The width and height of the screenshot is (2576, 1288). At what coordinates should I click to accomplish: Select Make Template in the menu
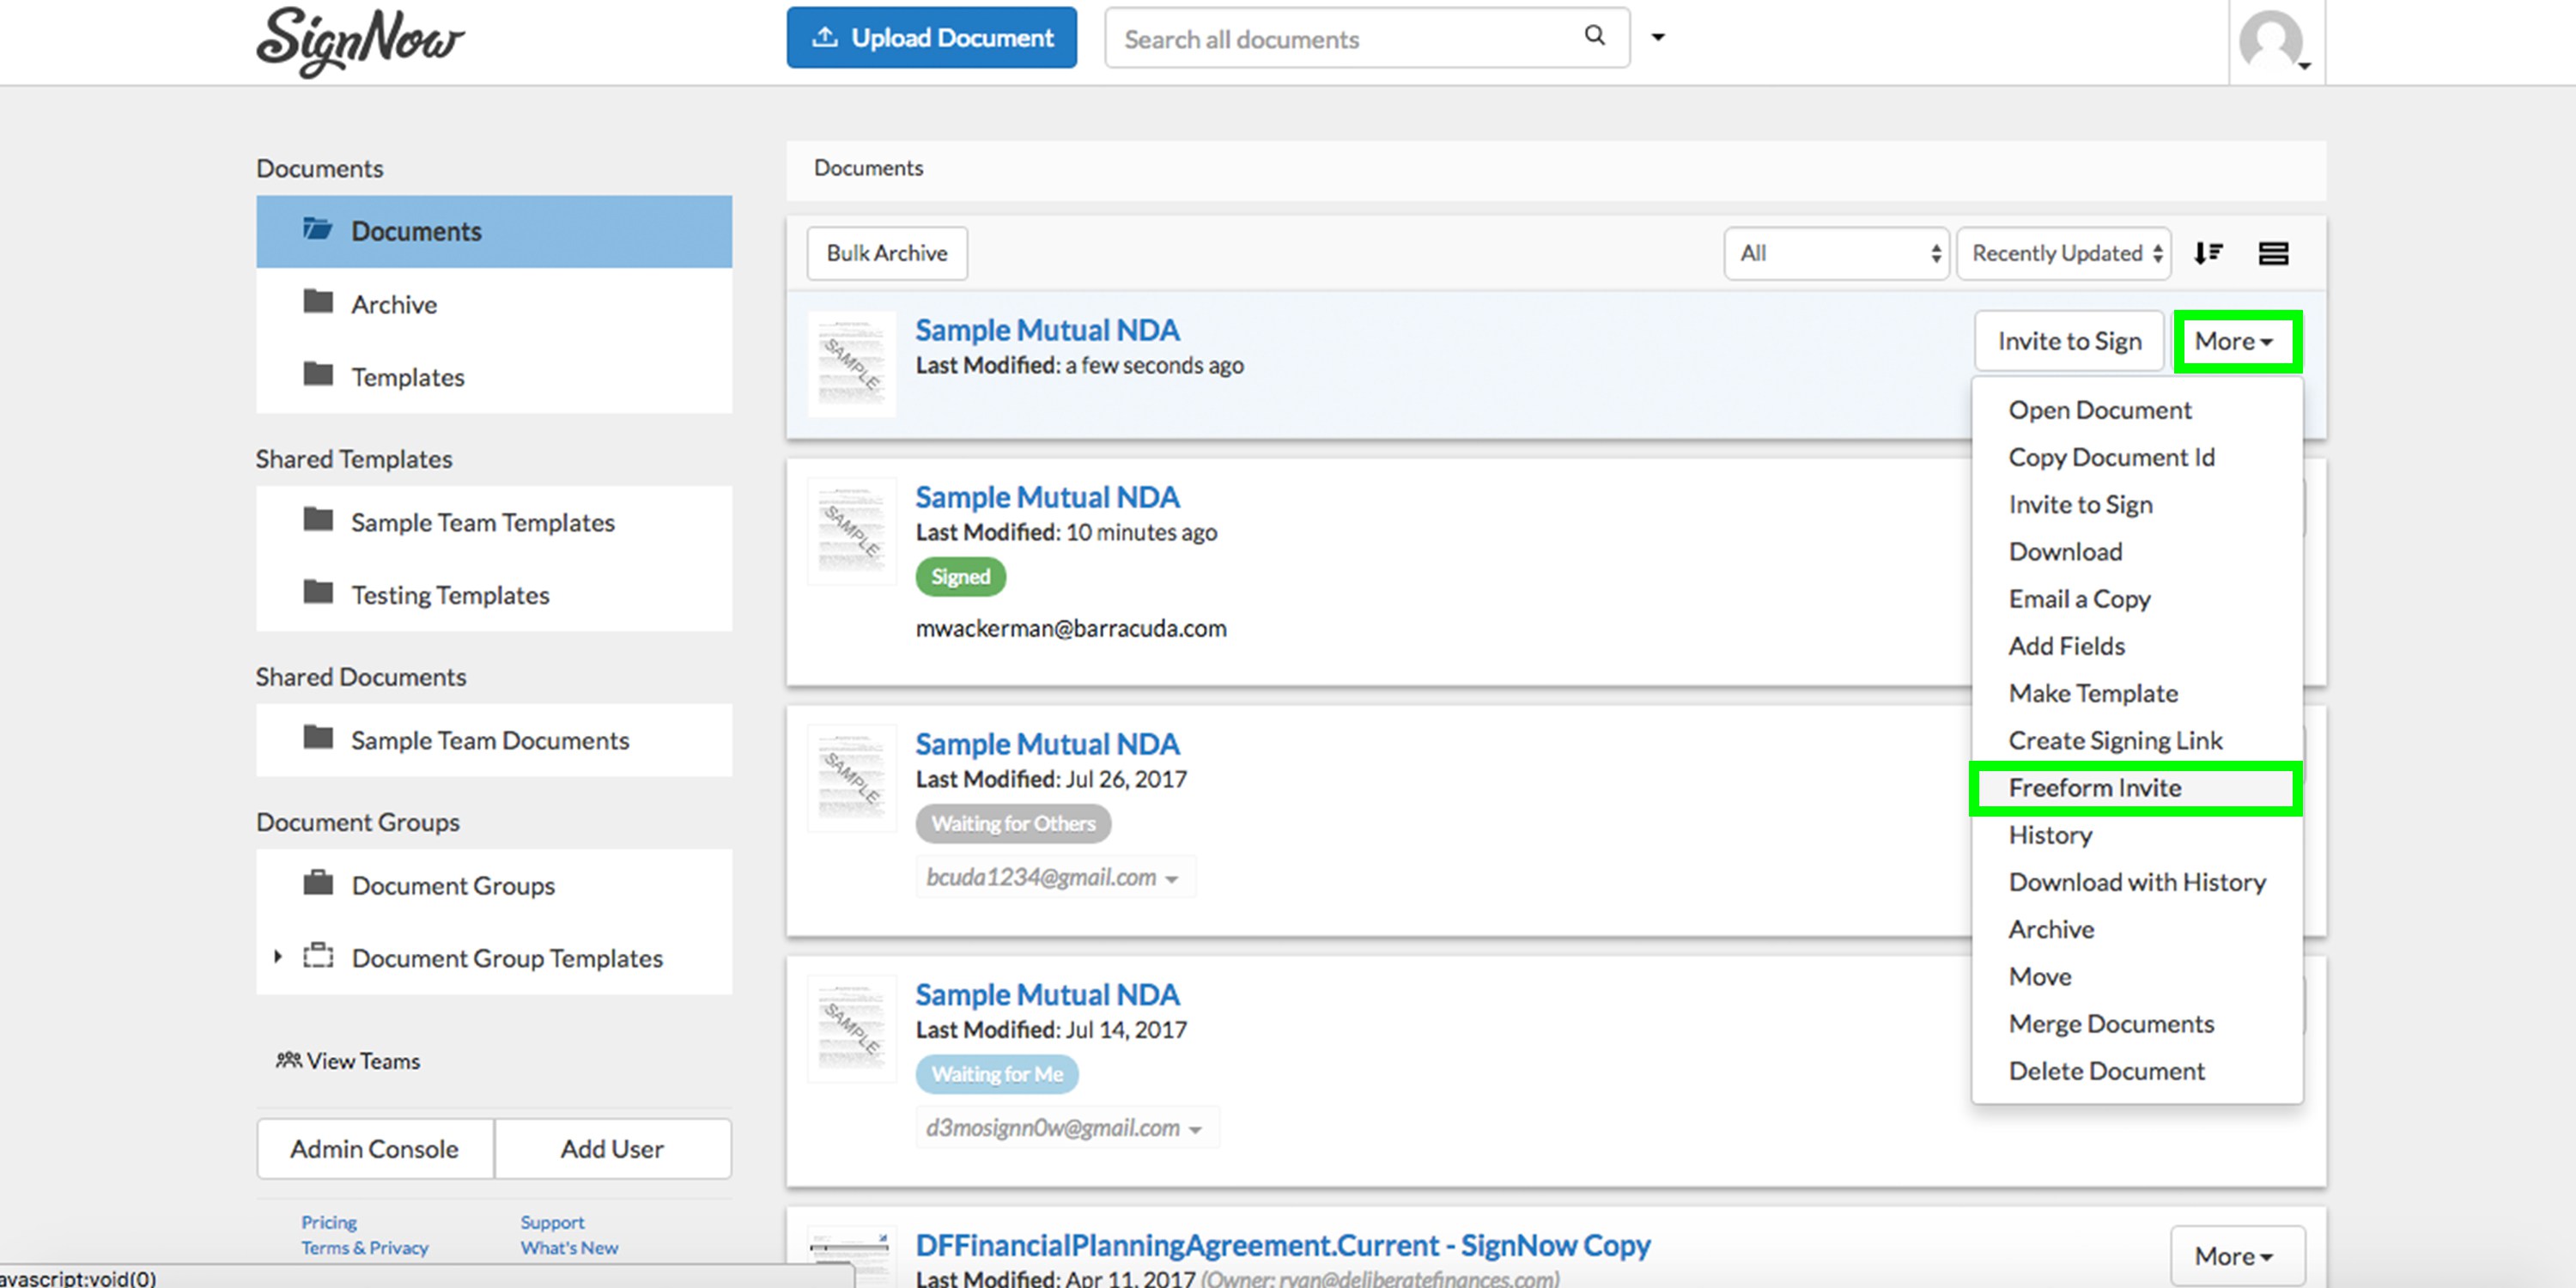[2093, 693]
